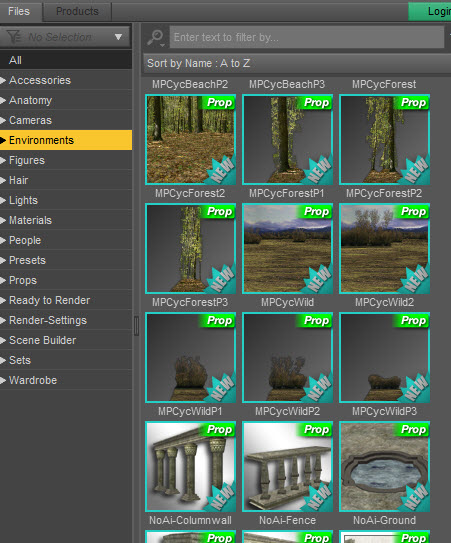
Task: Select the MPCycForestP2 prop thumbnail
Action: (x=384, y=140)
